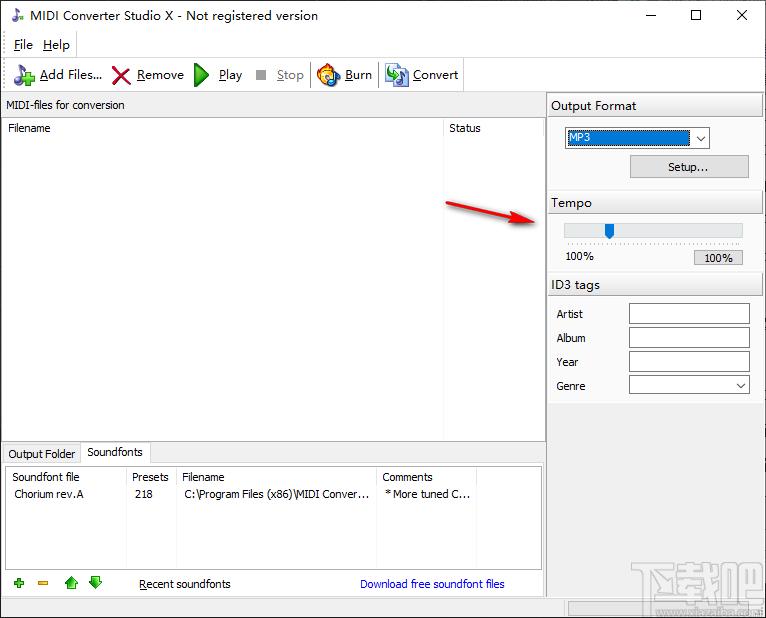The height and width of the screenshot is (618, 766).
Task: Move soundfont up with the green up arrow
Action: click(x=71, y=582)
